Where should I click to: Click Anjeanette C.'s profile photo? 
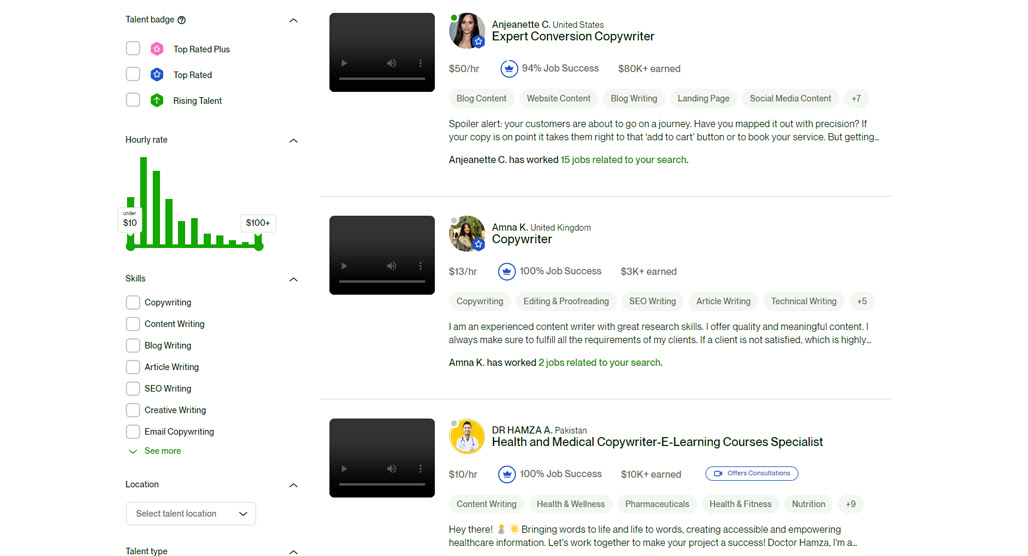click(467, 30)
